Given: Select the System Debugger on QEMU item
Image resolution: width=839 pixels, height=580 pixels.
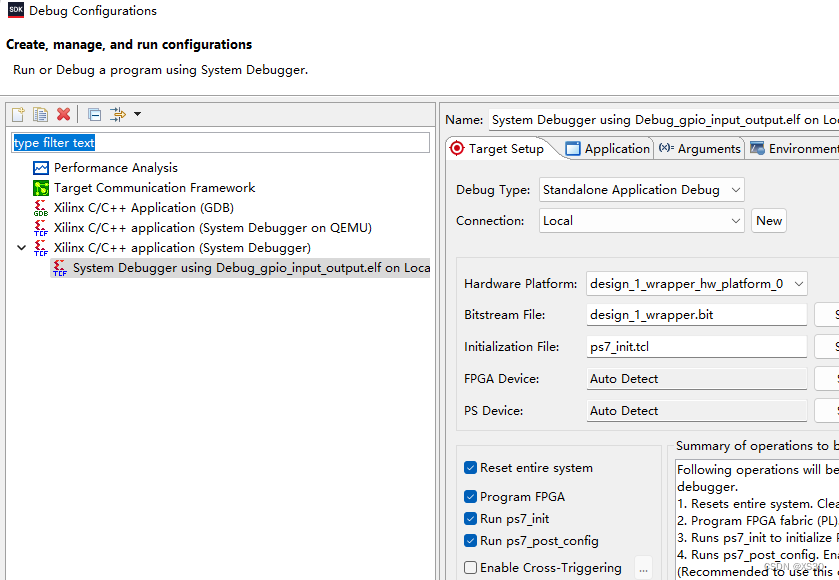Looking at the screenshot, I should (x=212, y=228).
